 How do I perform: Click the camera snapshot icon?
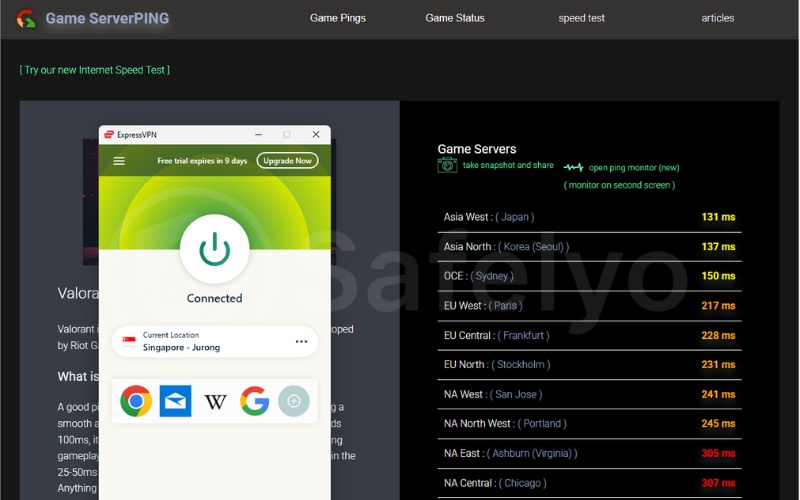point(447,165)
